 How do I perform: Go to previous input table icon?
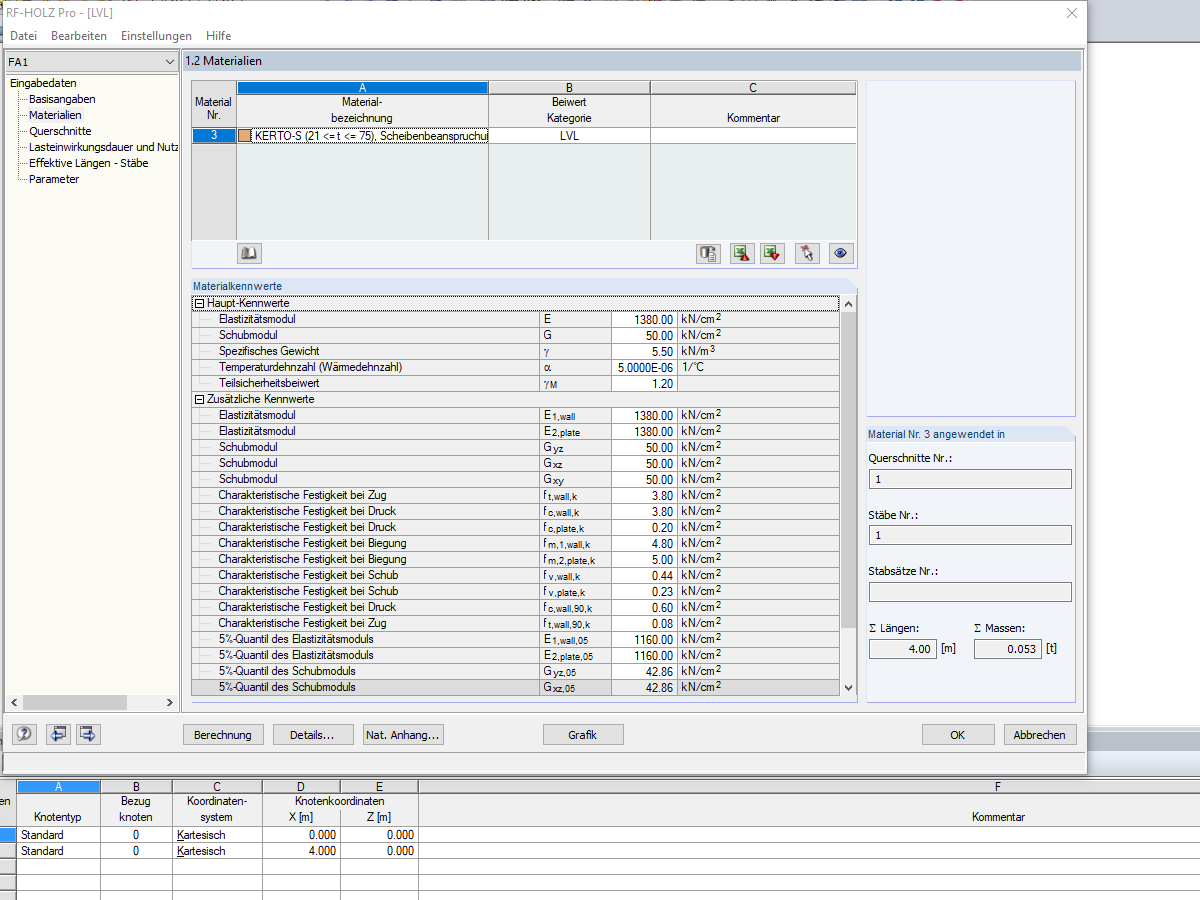(58, 734)
